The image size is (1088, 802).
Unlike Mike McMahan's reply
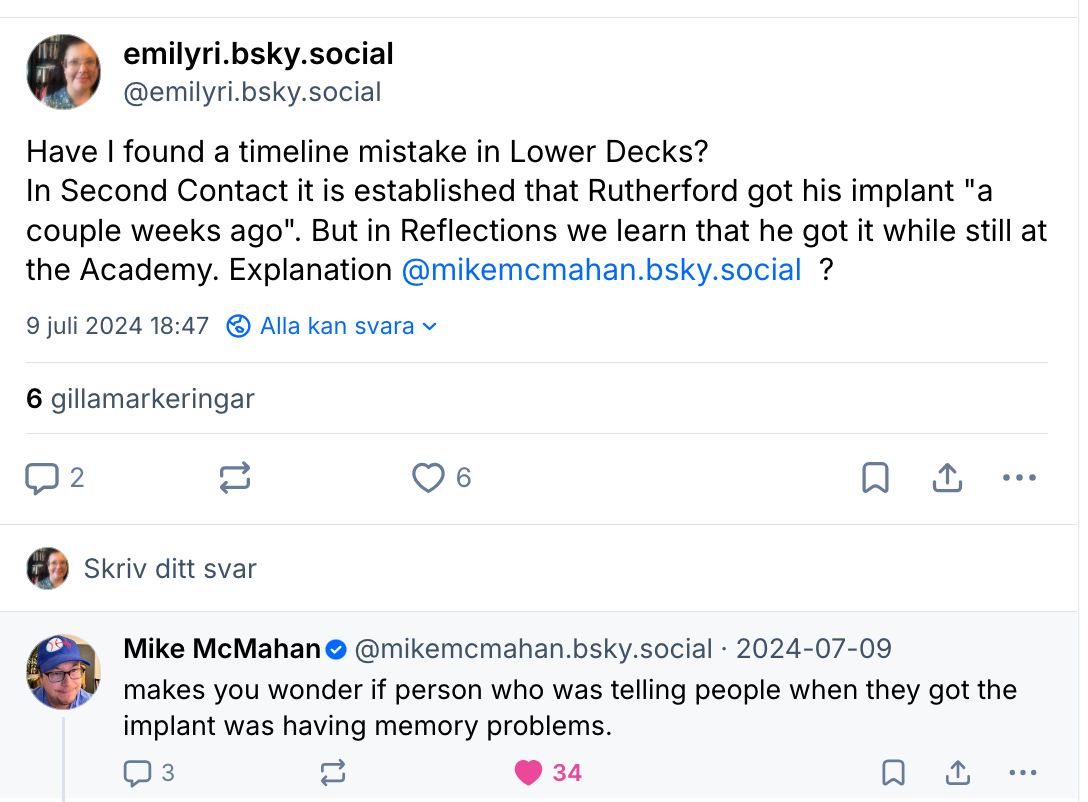click(529, 773)
